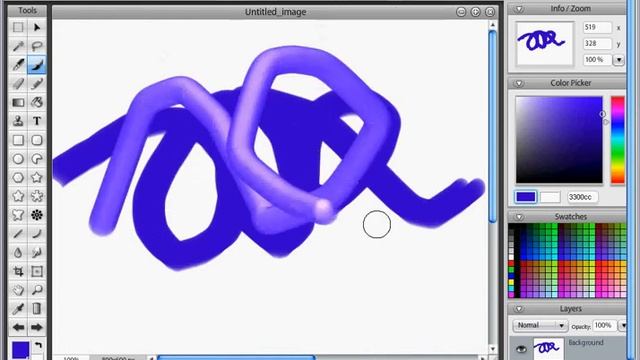
Task: Click the 100 % zoom value field
Action: [598, 60]
